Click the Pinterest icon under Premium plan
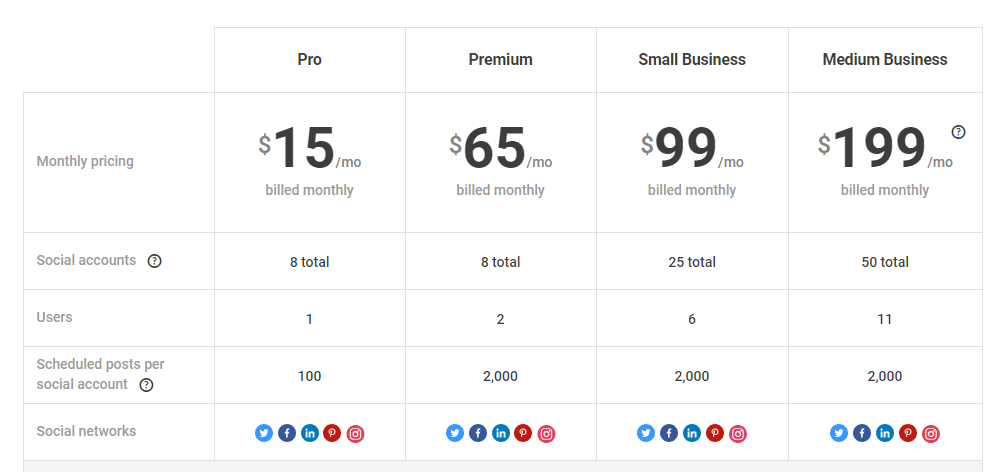The width and height of the screenshot is (997, 472). click(x=523, y=433)
